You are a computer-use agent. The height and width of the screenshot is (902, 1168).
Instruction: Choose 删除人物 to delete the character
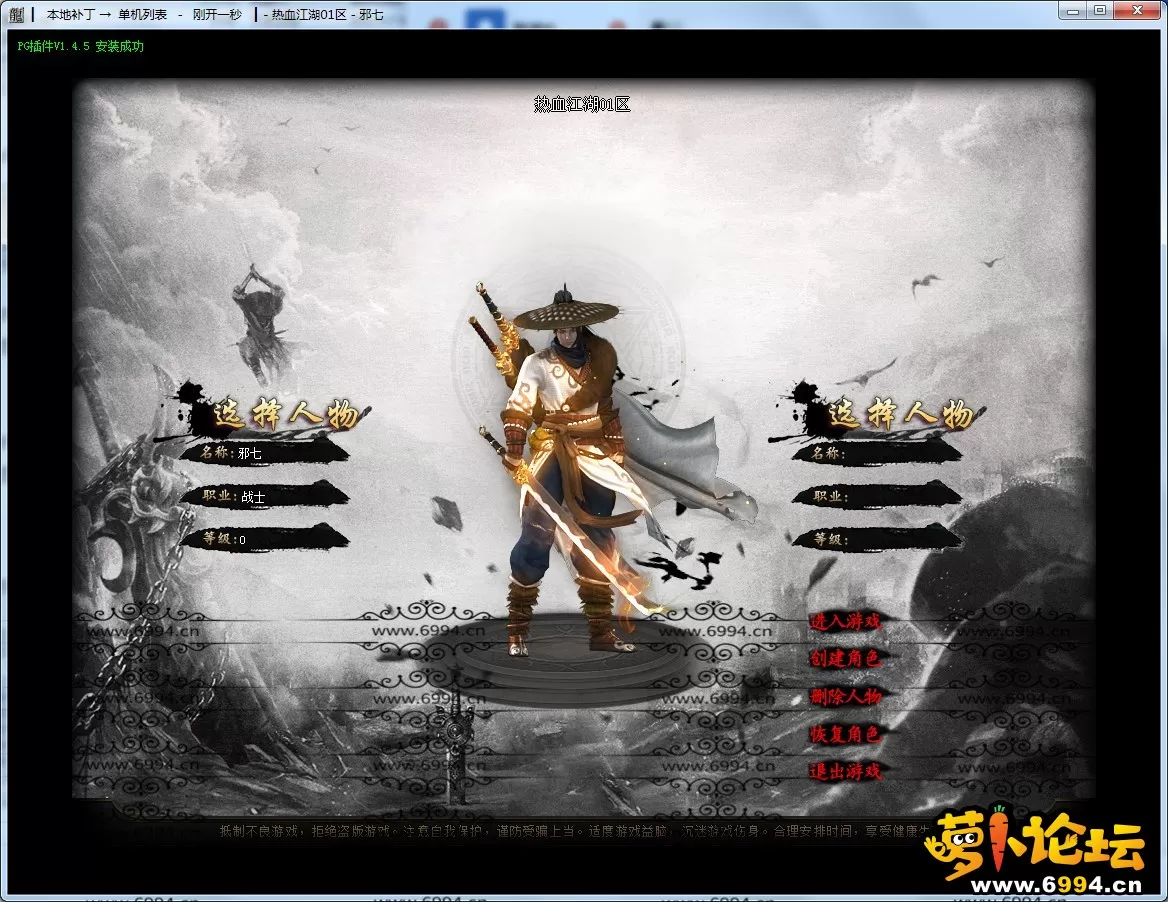pyautogui.click(x=845, y=696)
